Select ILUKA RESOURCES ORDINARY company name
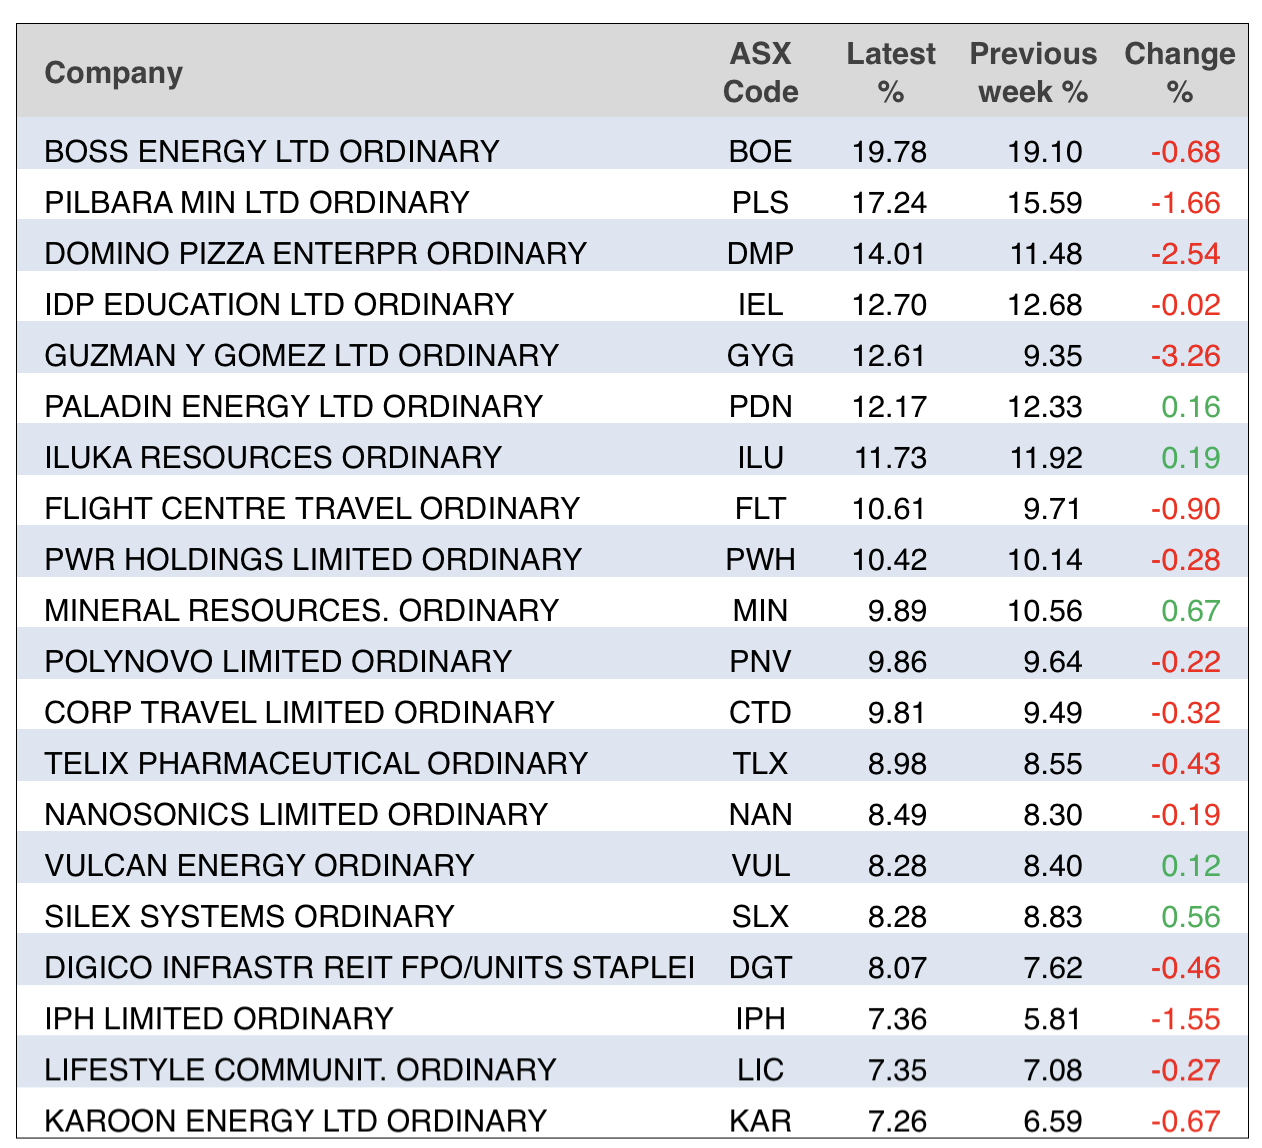Image resolution: width=1262 pixels, height=1148 pixels. point(273,458)
